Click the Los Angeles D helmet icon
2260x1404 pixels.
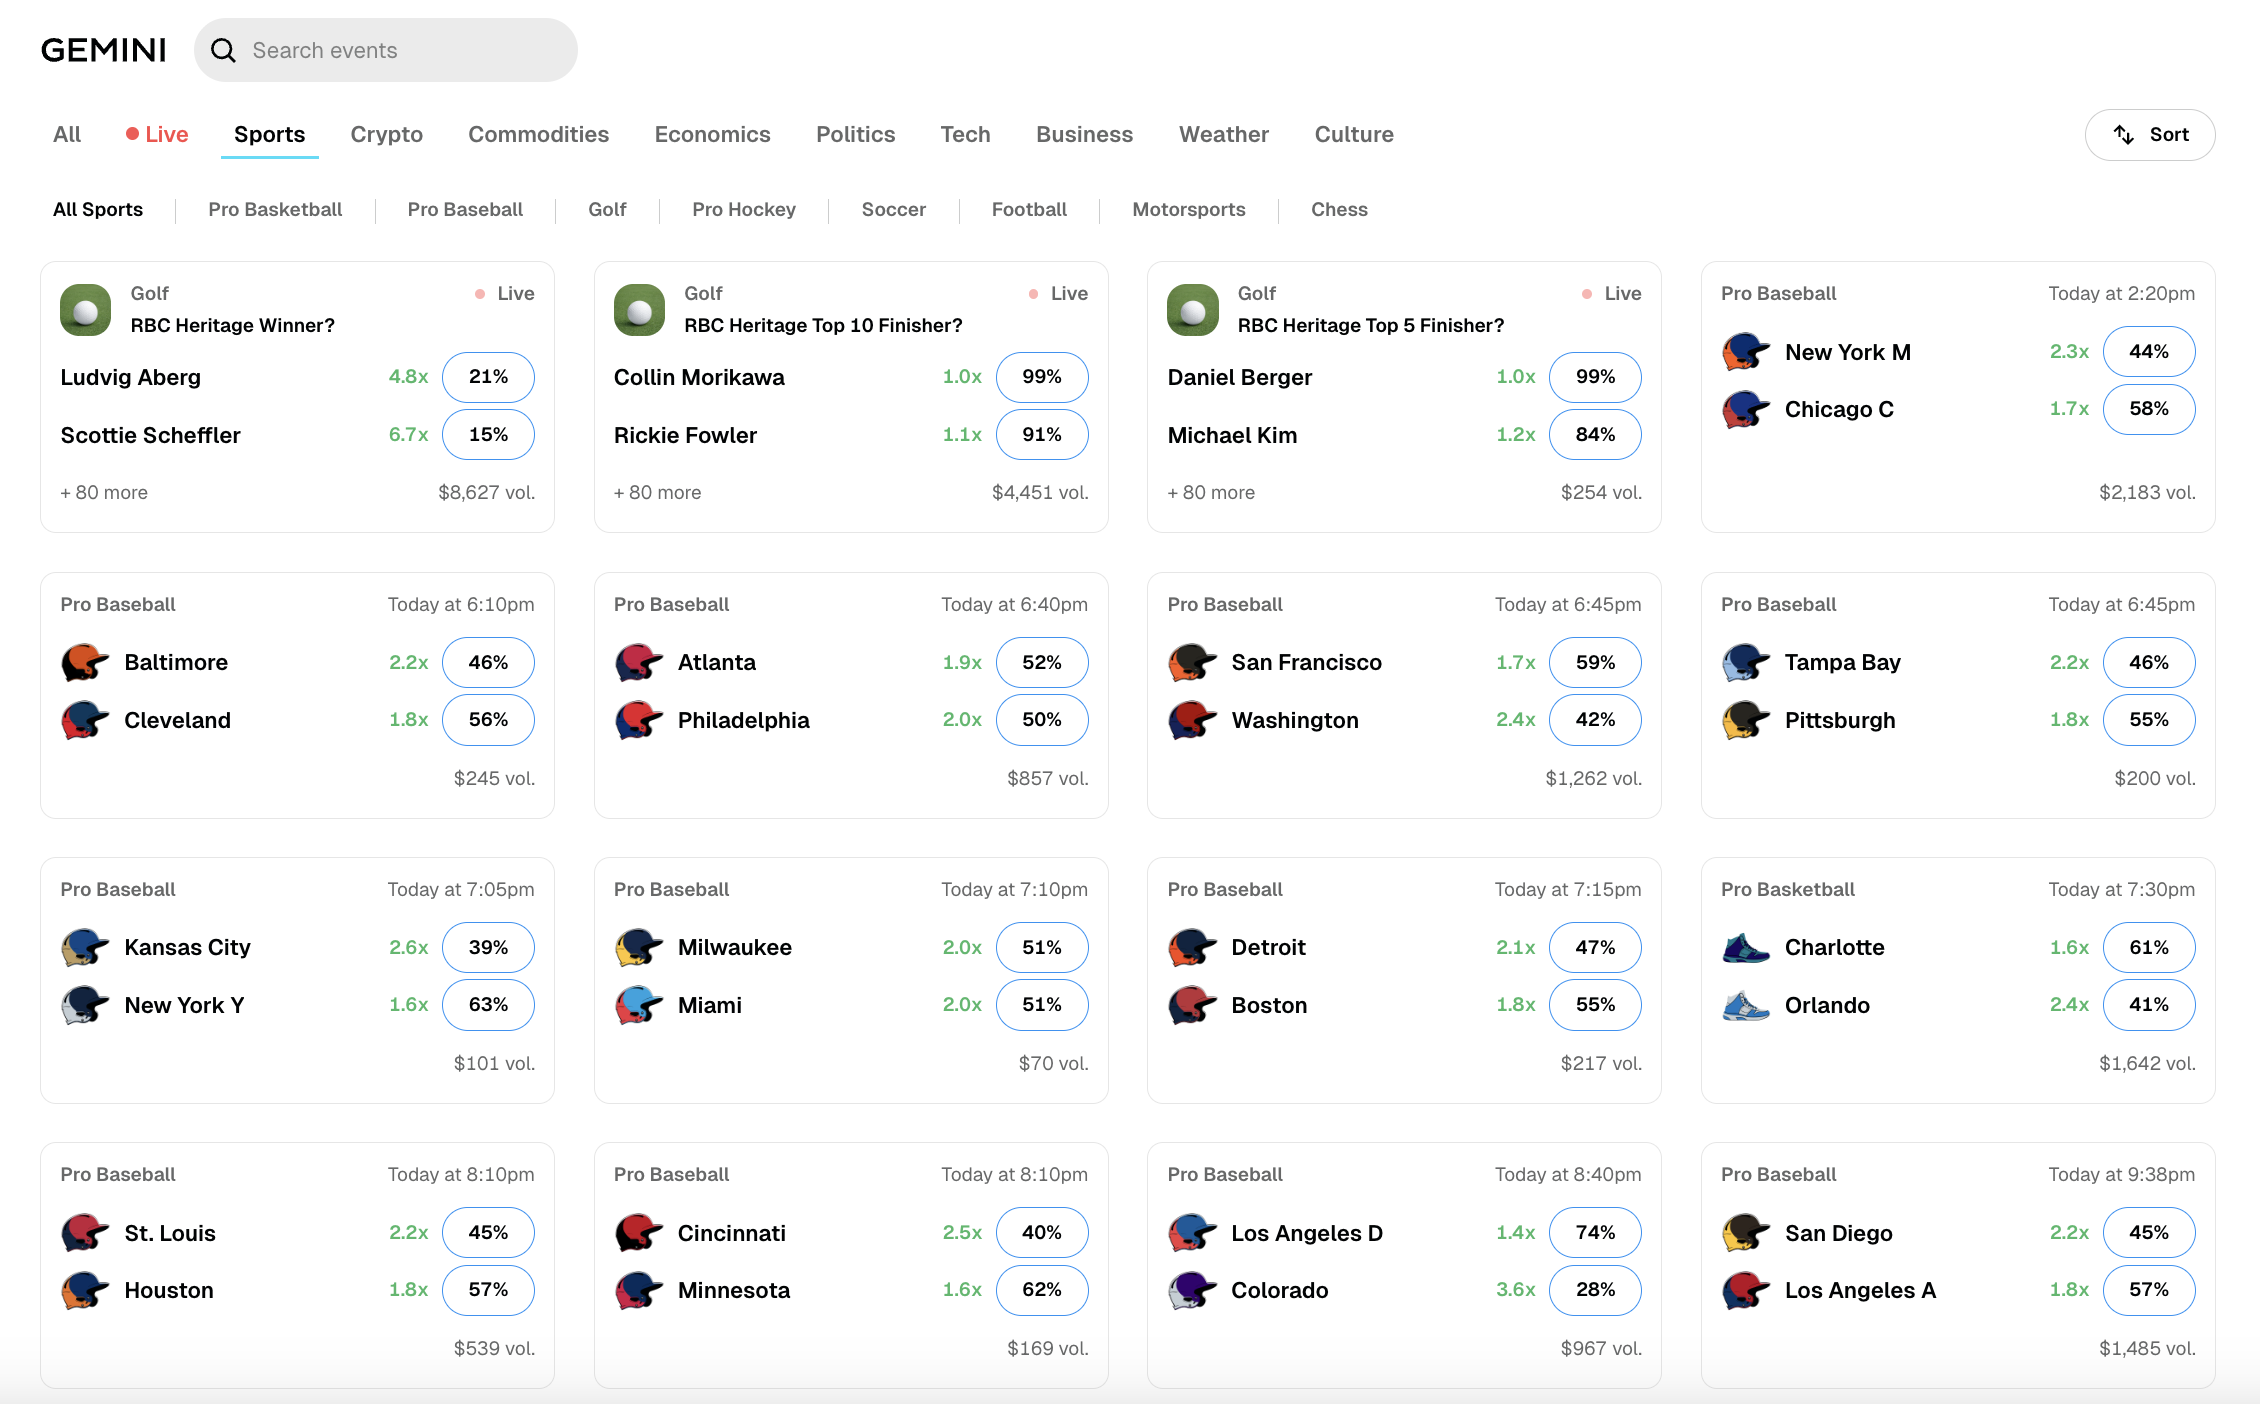pyautogui.click(x=1192, y=1233)
